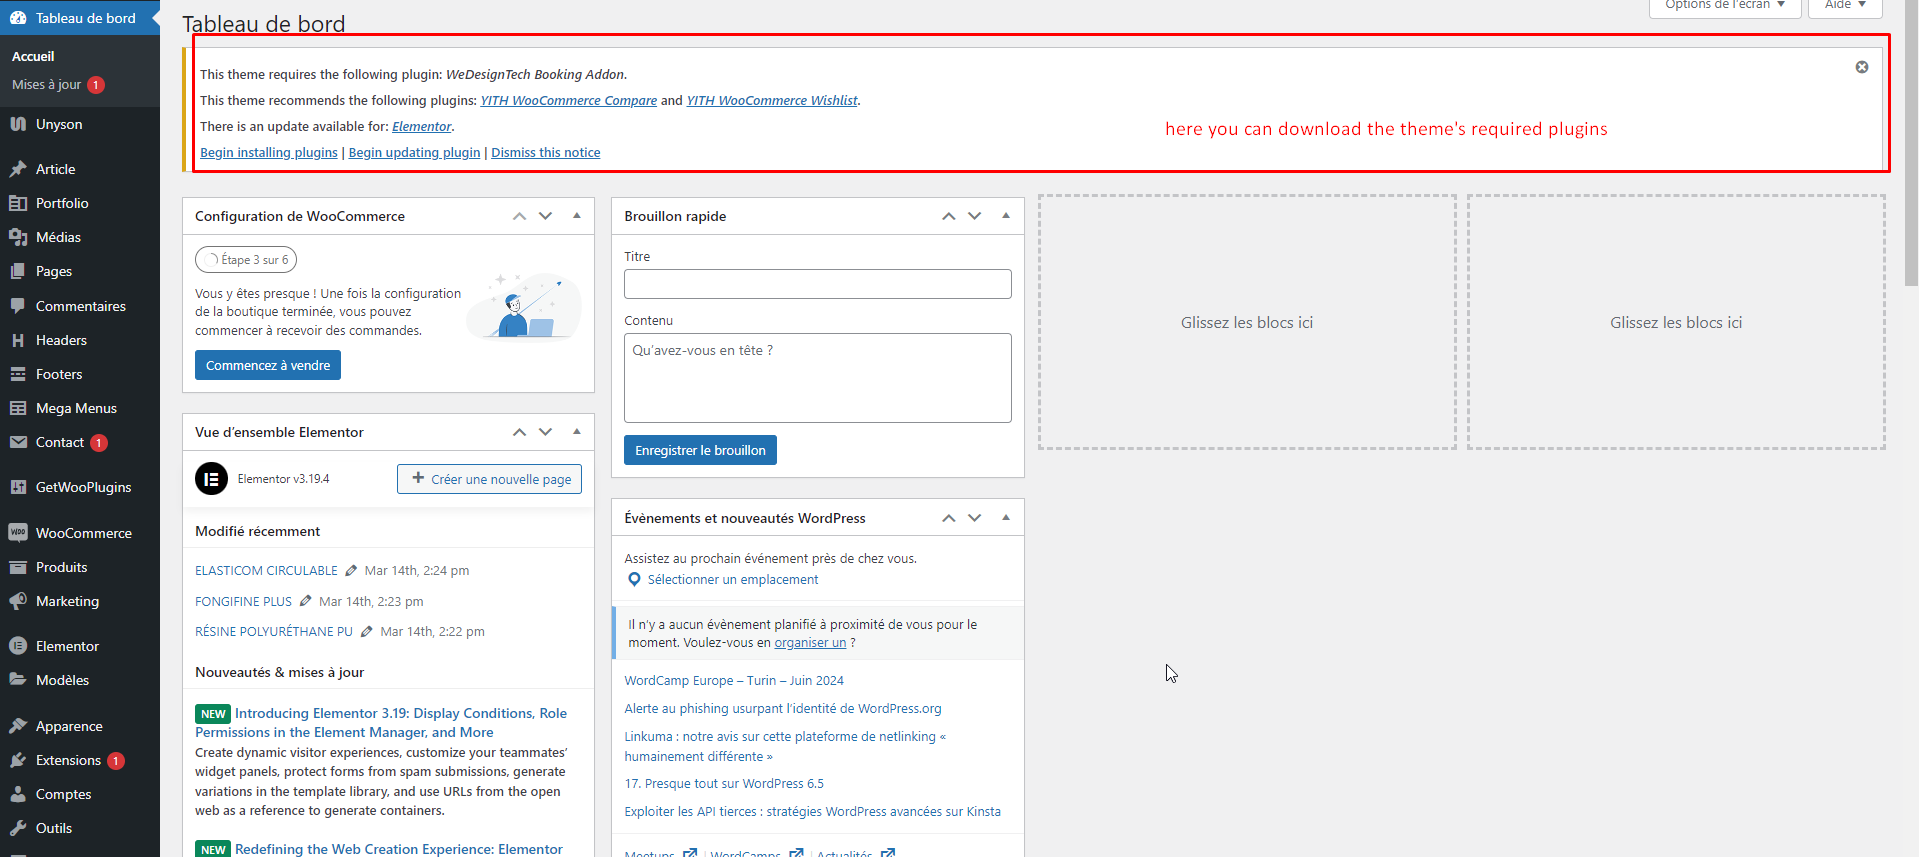
Task: Collapse the Configuration de WooCommerce panel
Action: (577, 216)
